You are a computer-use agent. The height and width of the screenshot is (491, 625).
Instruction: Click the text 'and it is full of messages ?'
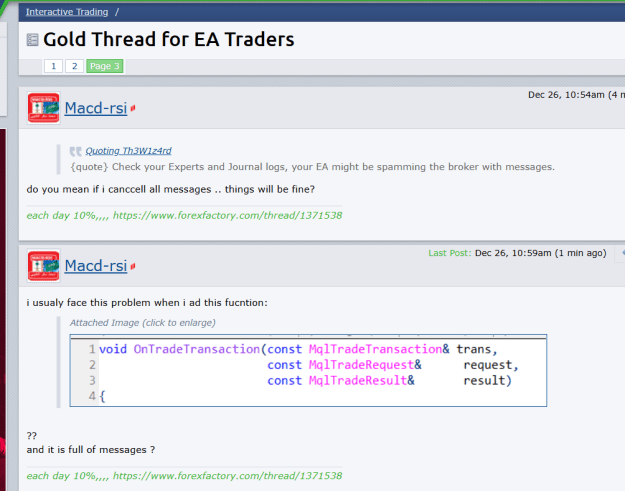[91, 450]
